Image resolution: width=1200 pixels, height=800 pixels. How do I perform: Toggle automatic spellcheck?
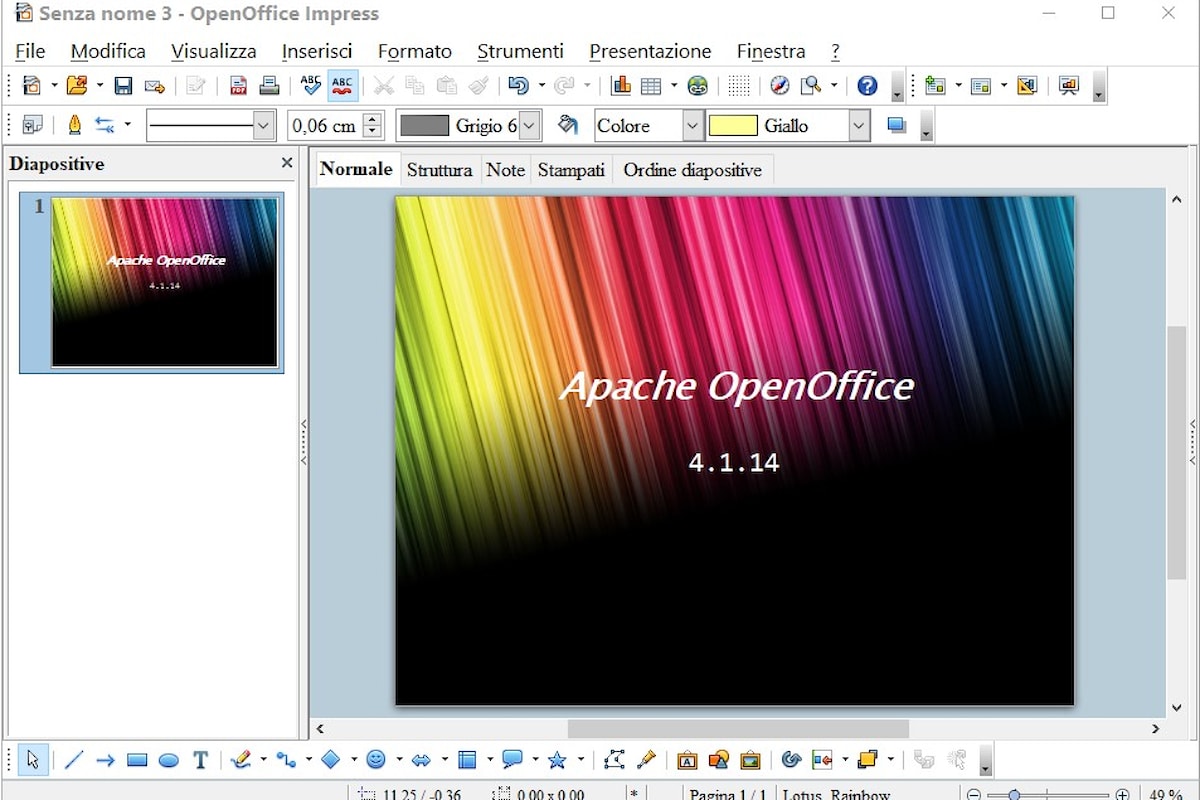point(343,86)
